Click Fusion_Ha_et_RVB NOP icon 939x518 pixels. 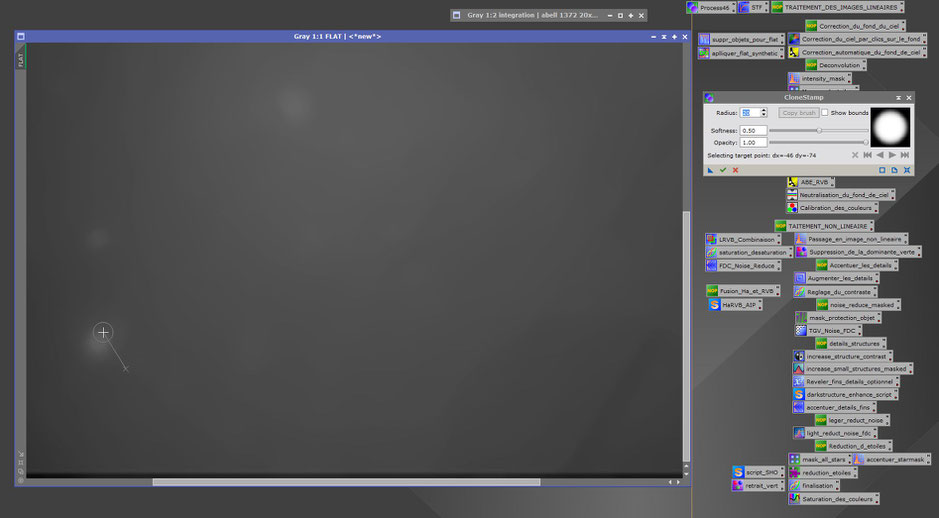click(x=743, y=291)
